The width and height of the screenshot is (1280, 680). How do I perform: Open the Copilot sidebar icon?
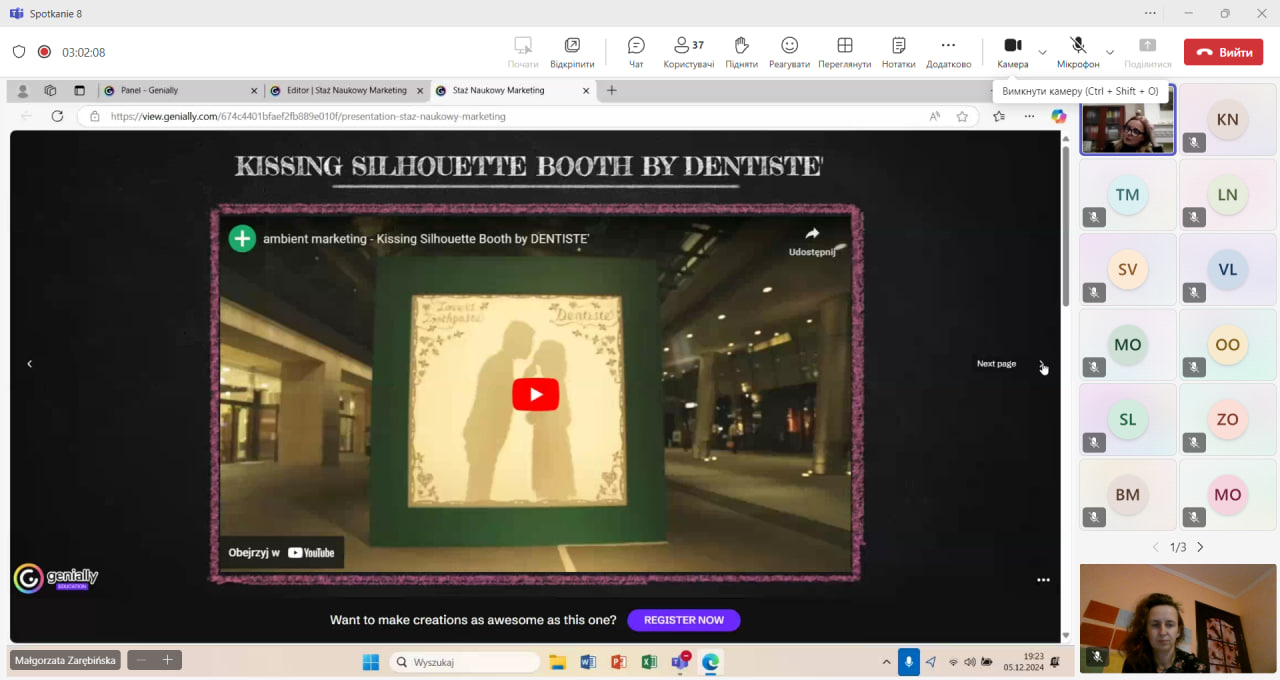tap(1059, 116)
